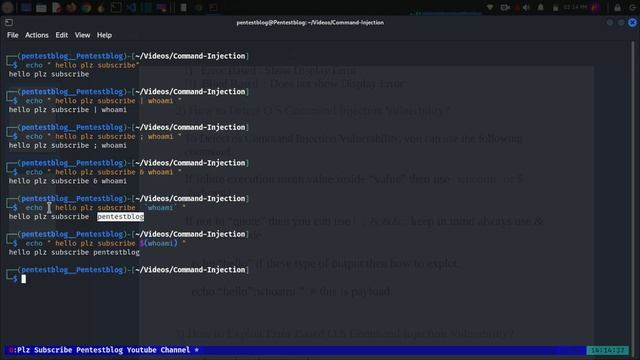
Task: Open Firefox from the top panel
Action: (x=71, y=7)
